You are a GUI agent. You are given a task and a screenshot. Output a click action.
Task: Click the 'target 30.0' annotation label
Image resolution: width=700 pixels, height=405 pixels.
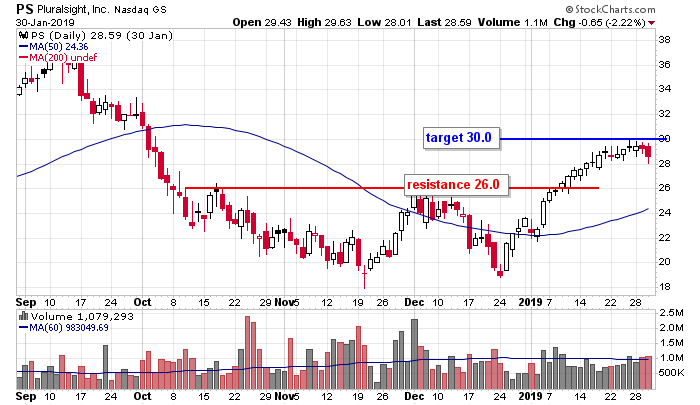pyautogui.click(x=461, y=138)
